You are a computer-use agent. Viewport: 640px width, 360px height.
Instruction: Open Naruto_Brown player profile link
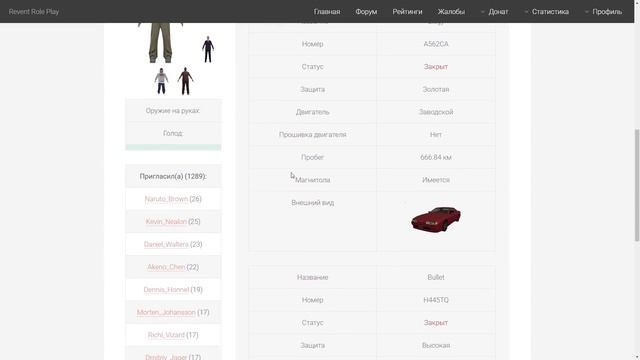click(x=166, y=199)
